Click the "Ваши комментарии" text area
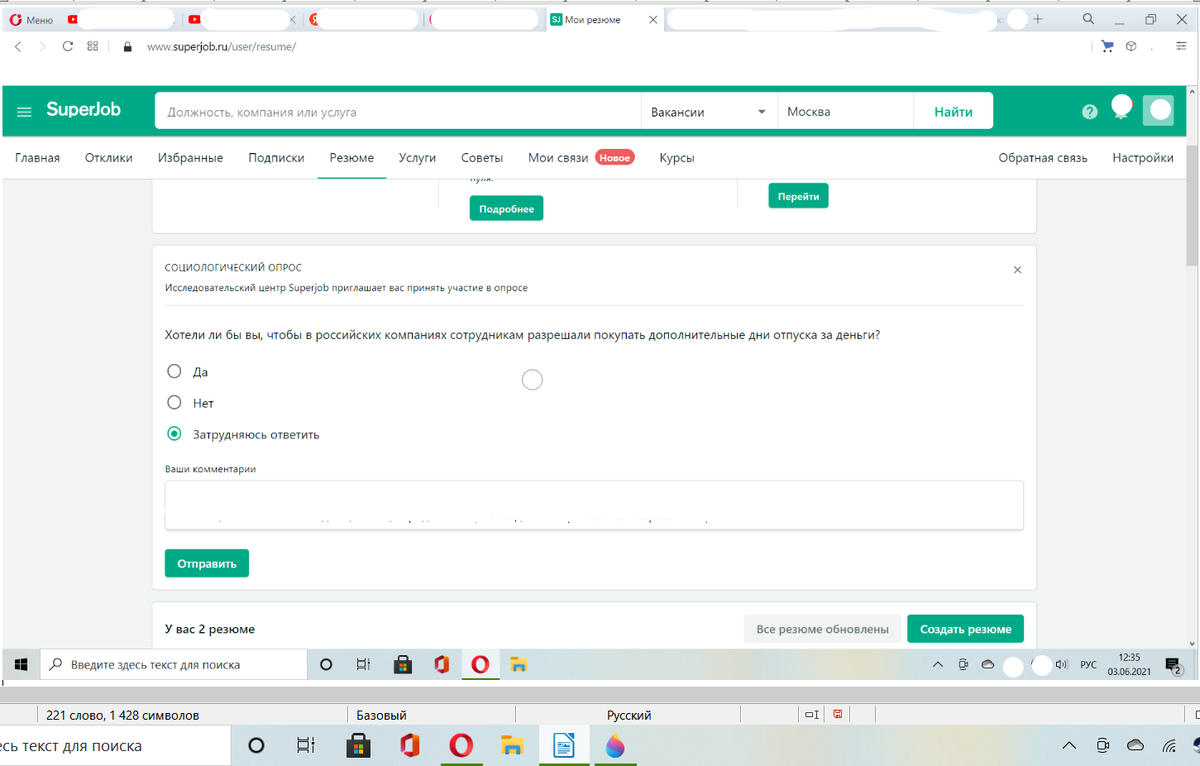Viewport: 1200px width, 766px height. (594, 505)
